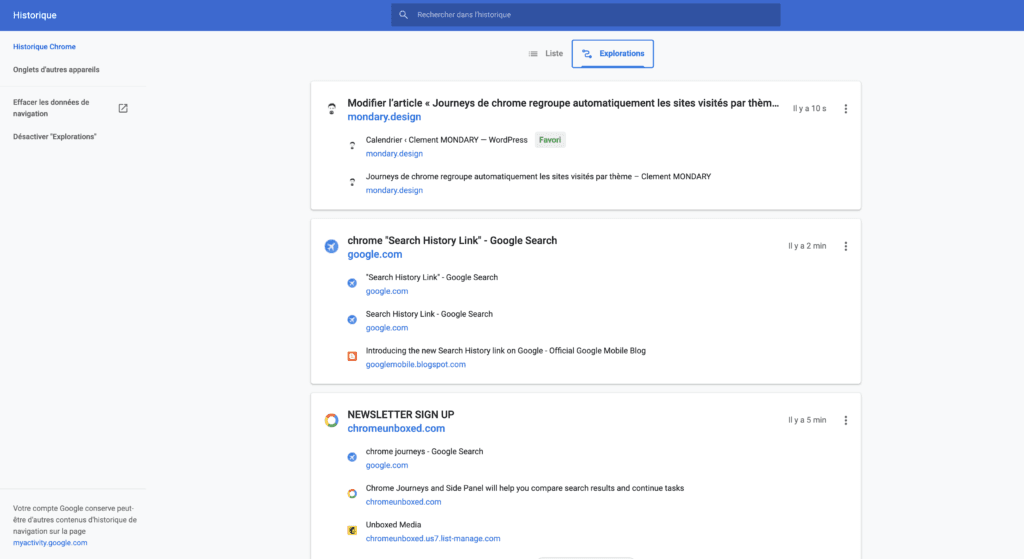This screenshot has width=1024, height=559.
Task: Click icon beside chrome journeys search entry
Action: click(352, 457)
